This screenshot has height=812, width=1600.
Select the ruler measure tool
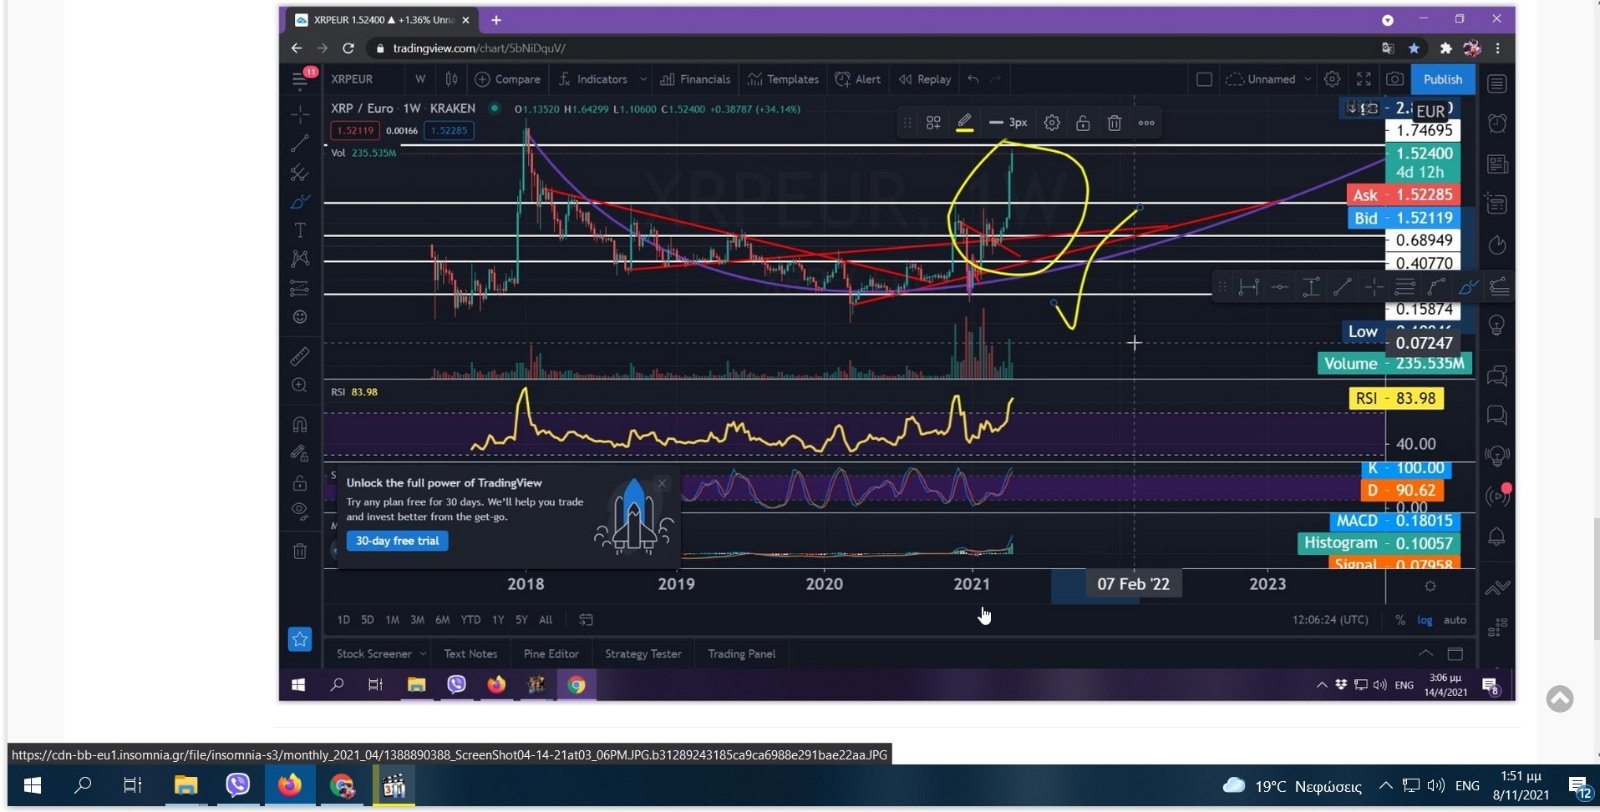(299, 356)
